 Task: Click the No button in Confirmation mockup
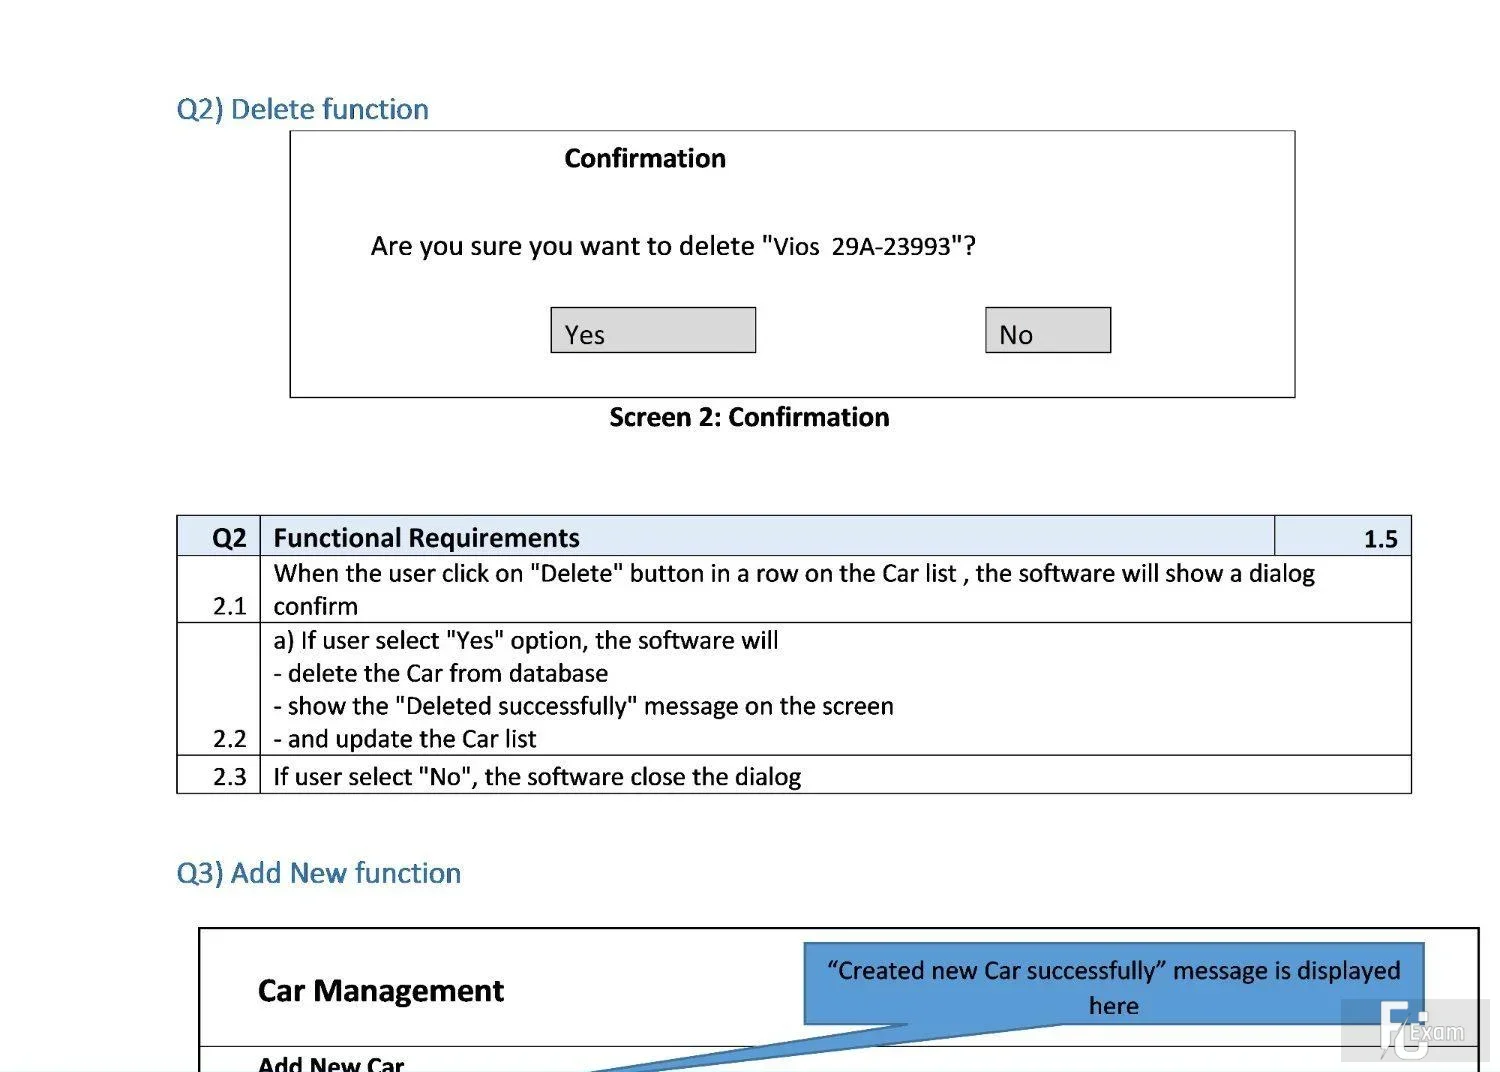pyautogui.click(x=1048, y=330)
